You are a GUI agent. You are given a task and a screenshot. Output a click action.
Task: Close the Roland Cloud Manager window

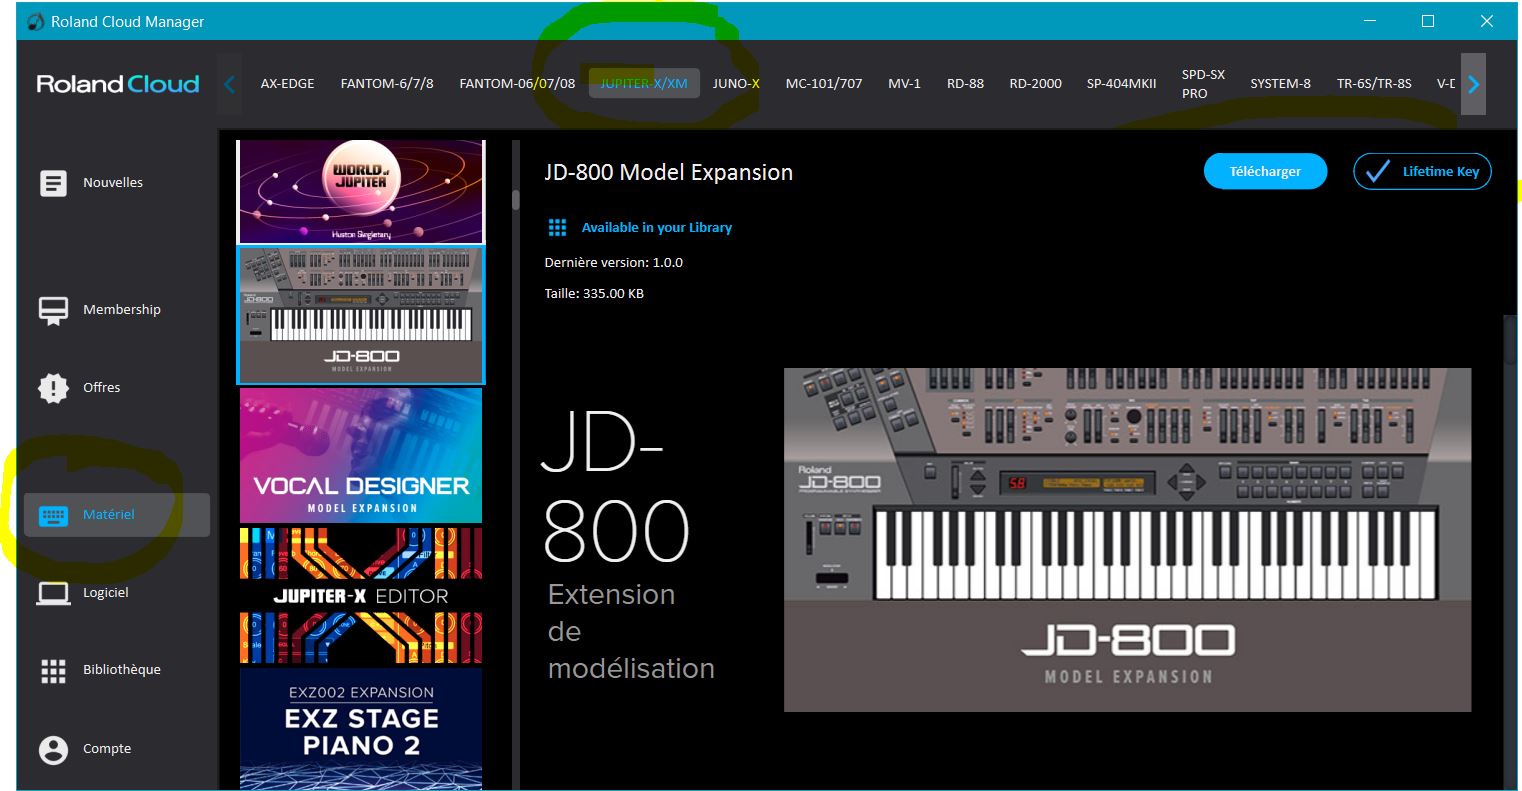click(x=1487, y=21)
